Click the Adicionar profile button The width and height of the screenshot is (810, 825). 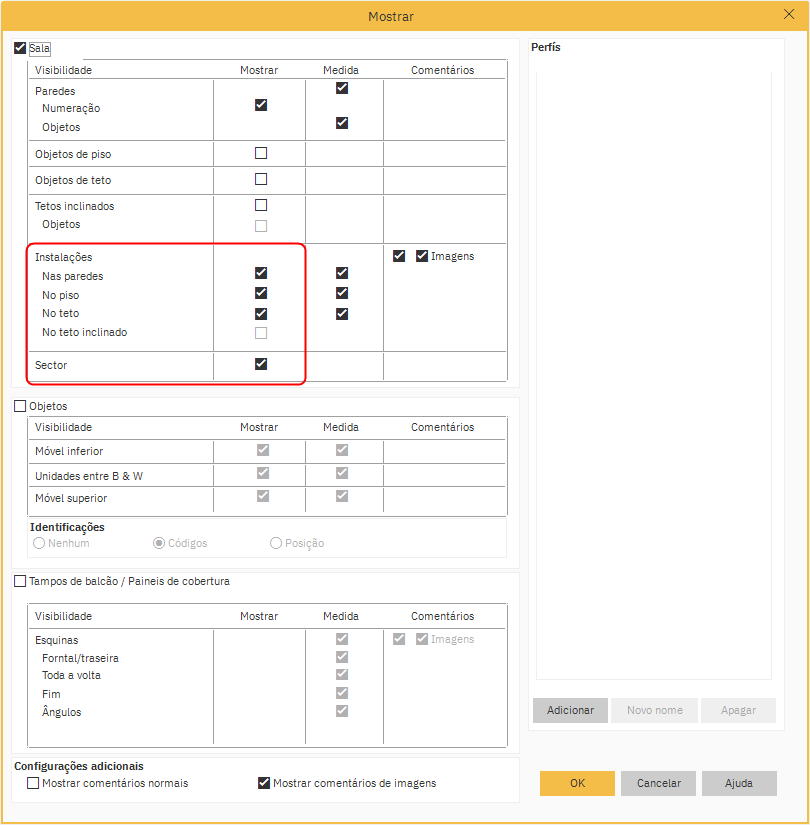[x=570, y=710]
